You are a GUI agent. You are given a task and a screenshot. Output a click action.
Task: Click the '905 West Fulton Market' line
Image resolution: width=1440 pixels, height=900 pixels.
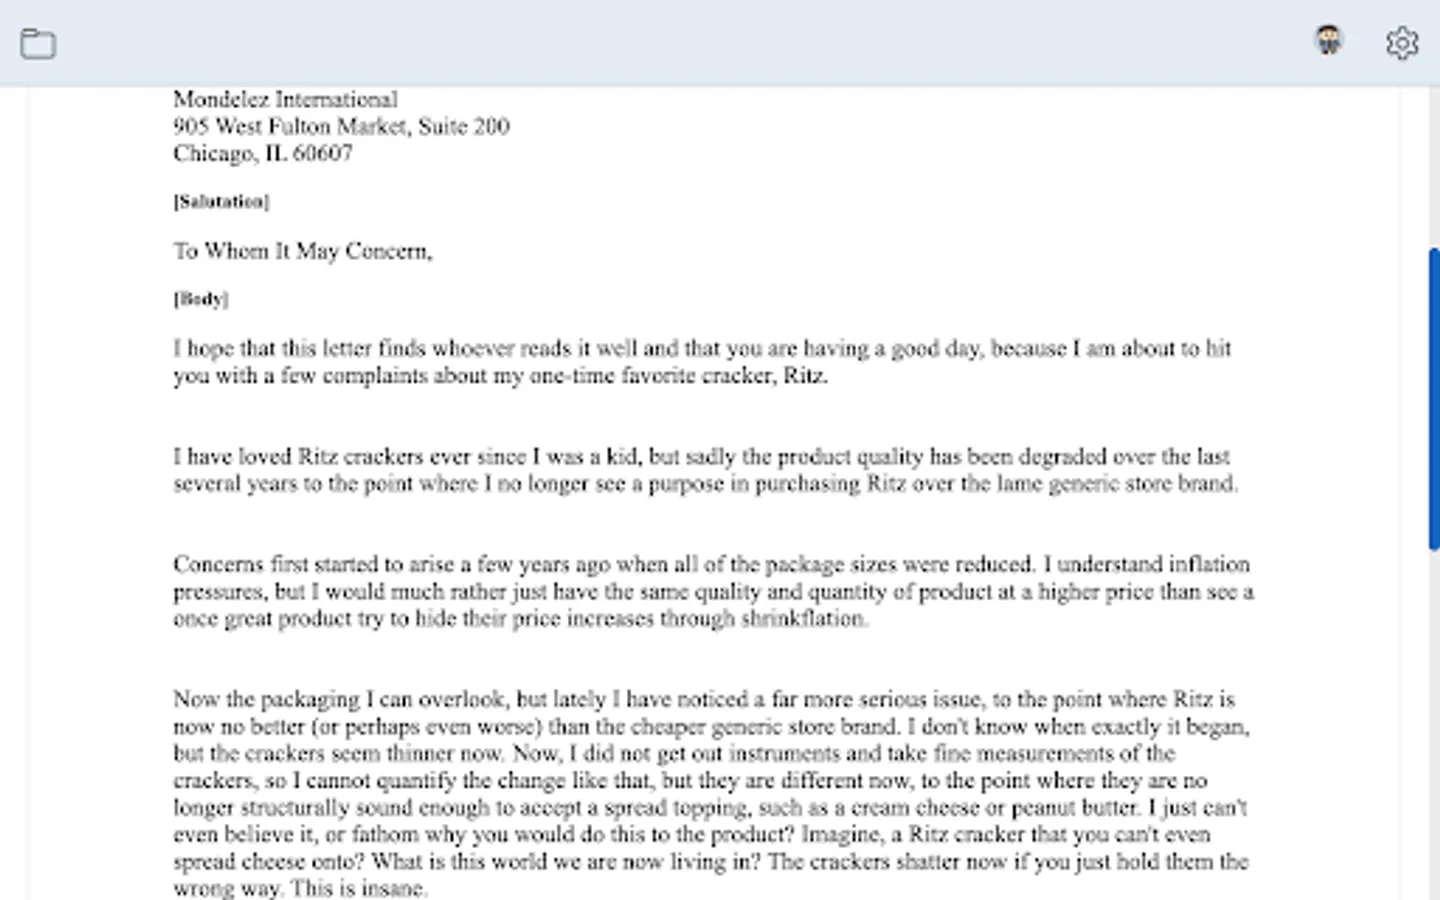tap(340, 126)
